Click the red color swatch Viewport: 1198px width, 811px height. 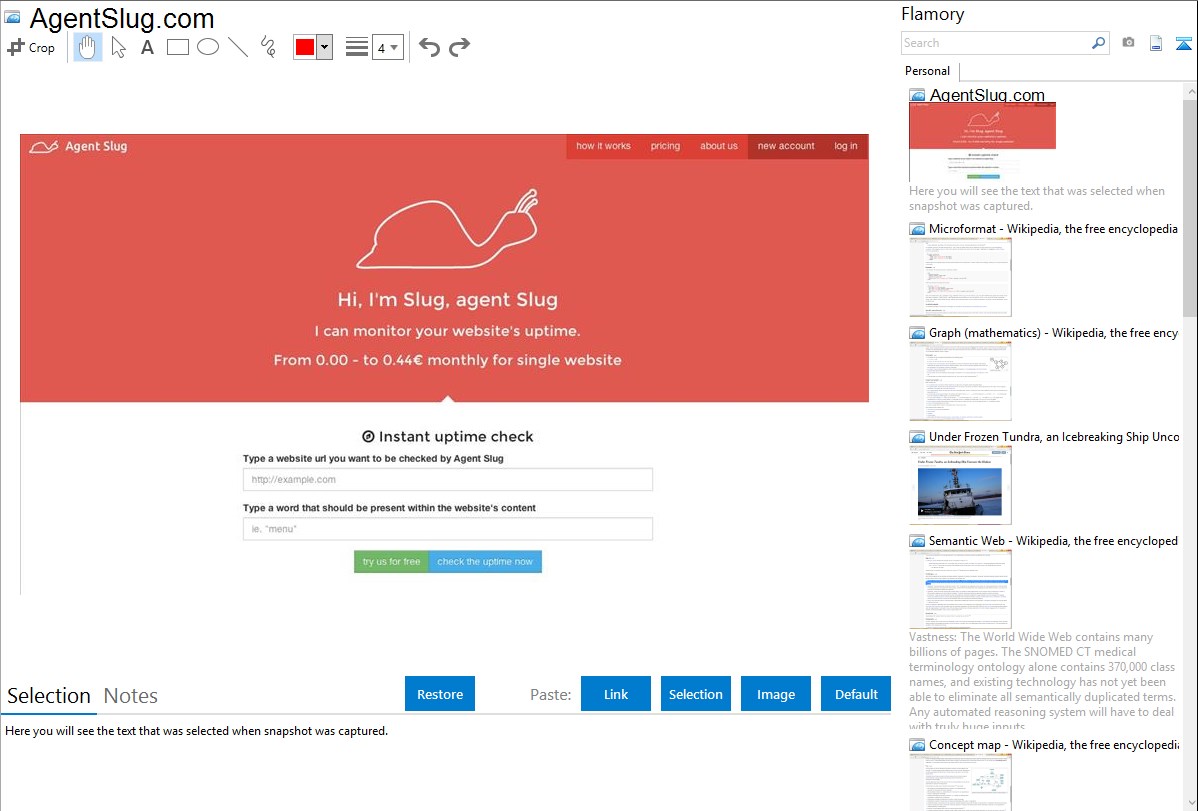pos(305,47)
